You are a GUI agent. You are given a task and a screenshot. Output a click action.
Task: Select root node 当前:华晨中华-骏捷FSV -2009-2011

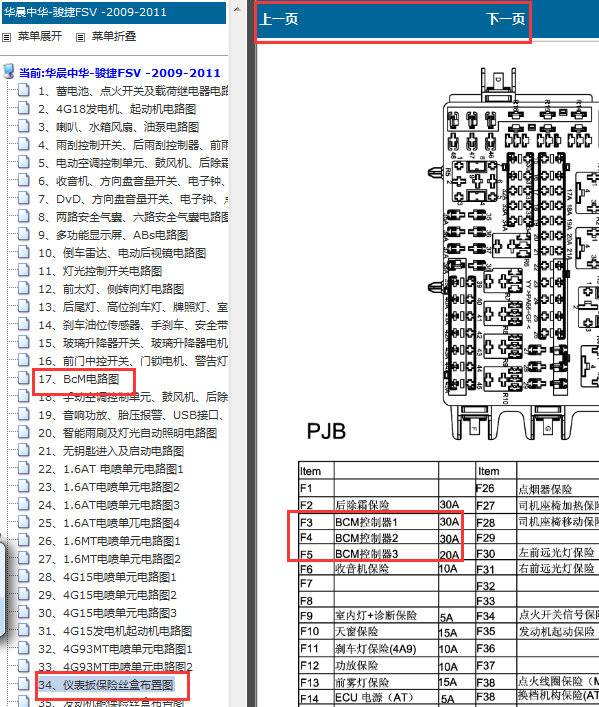coord(120,73)
